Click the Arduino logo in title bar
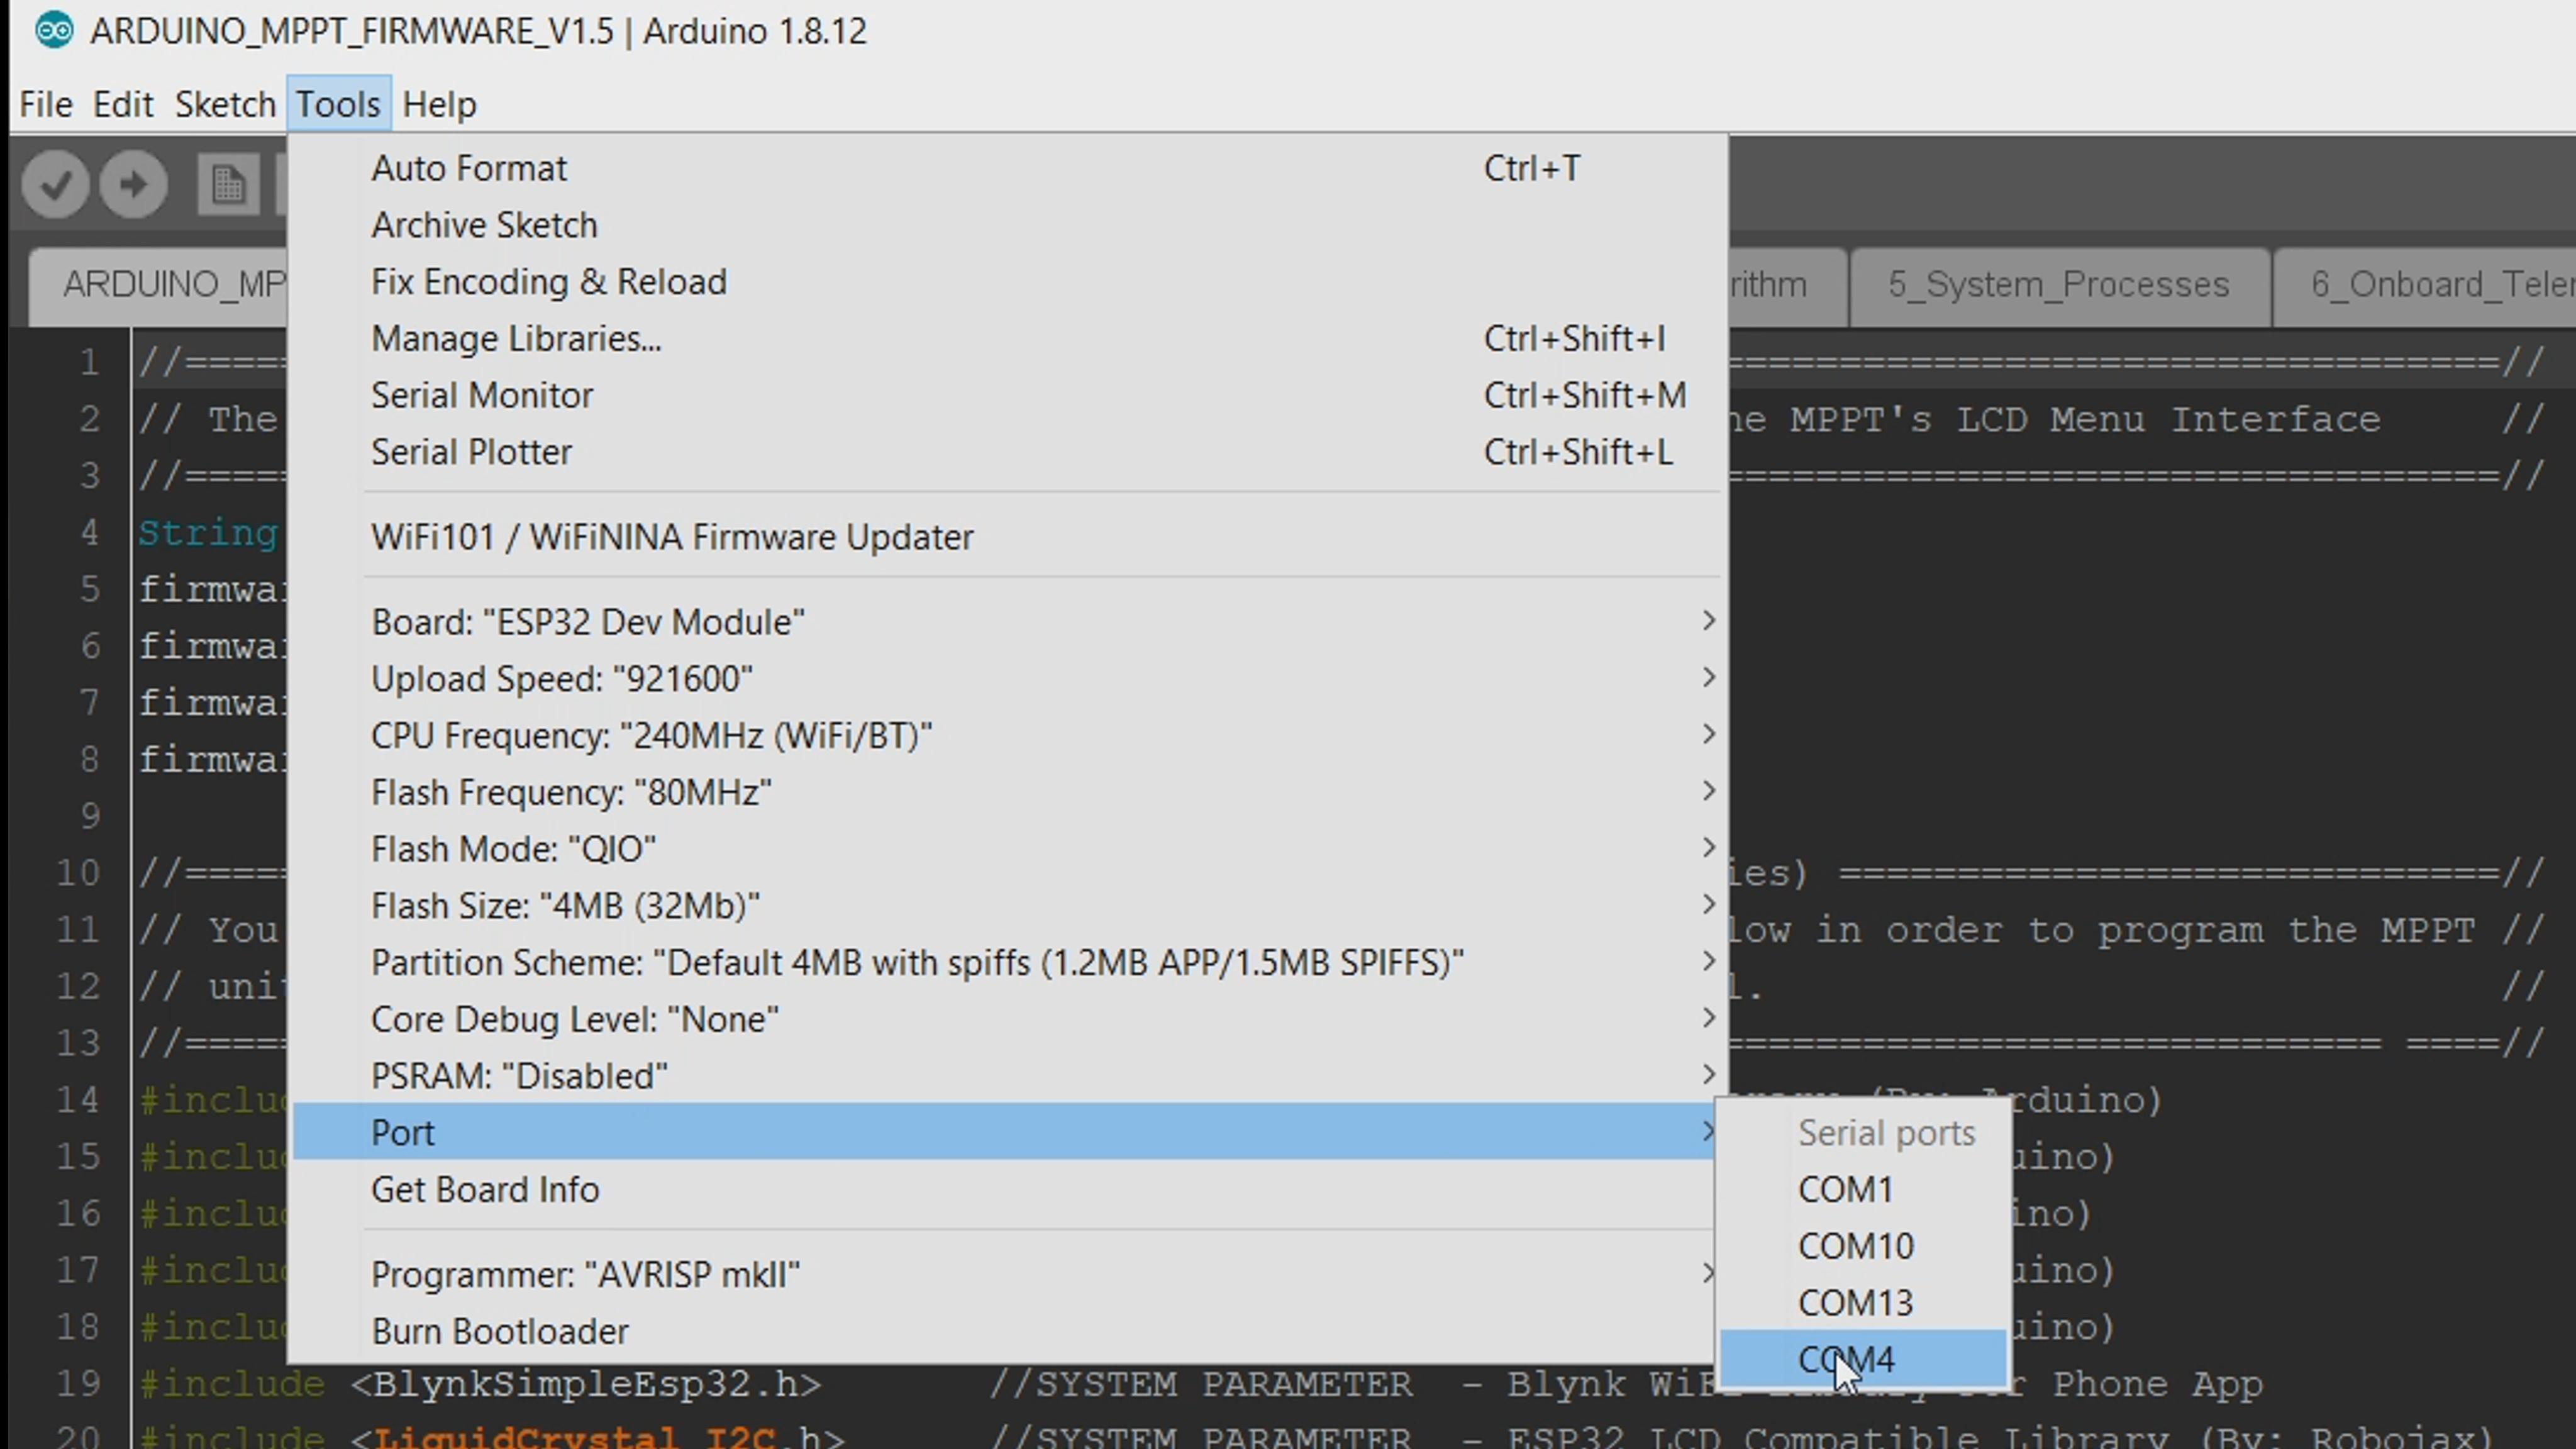 tap(54, 31)
